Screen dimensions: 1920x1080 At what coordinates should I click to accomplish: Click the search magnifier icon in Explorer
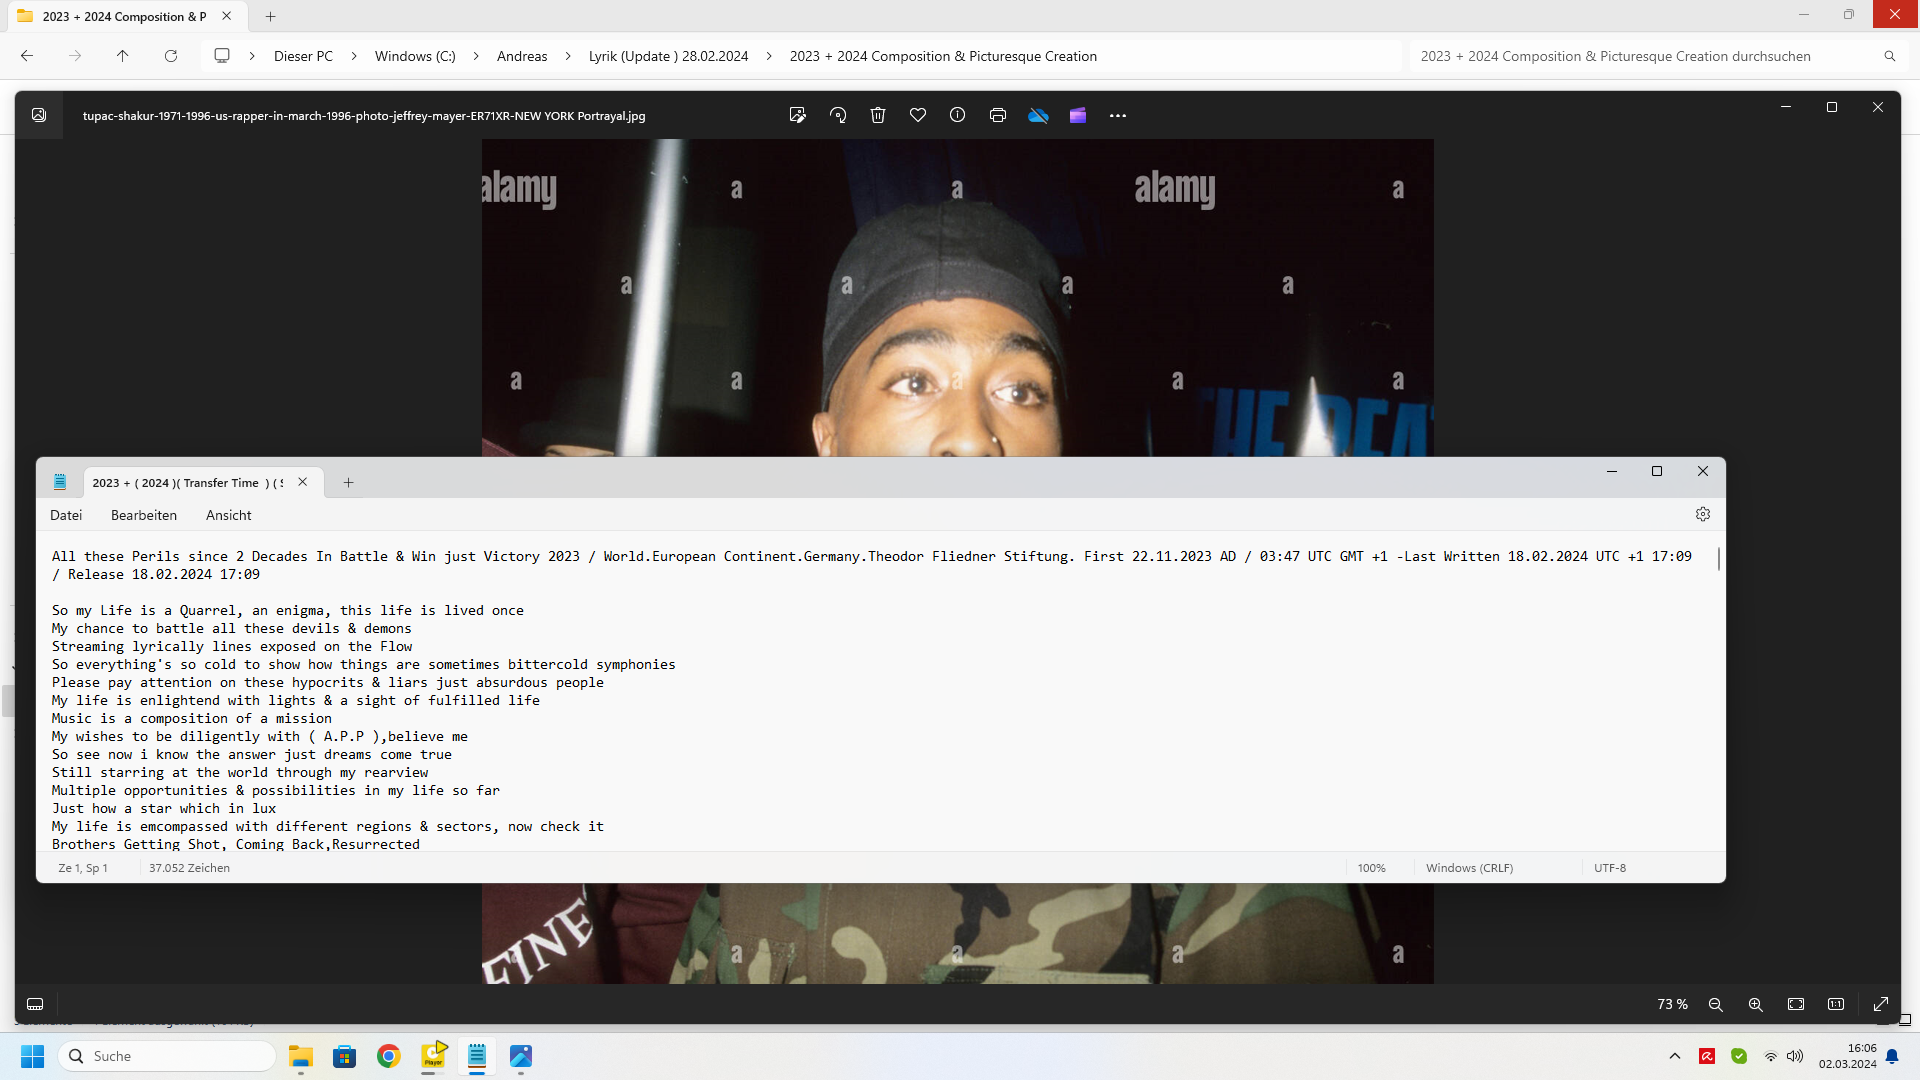pos(1890,56)
